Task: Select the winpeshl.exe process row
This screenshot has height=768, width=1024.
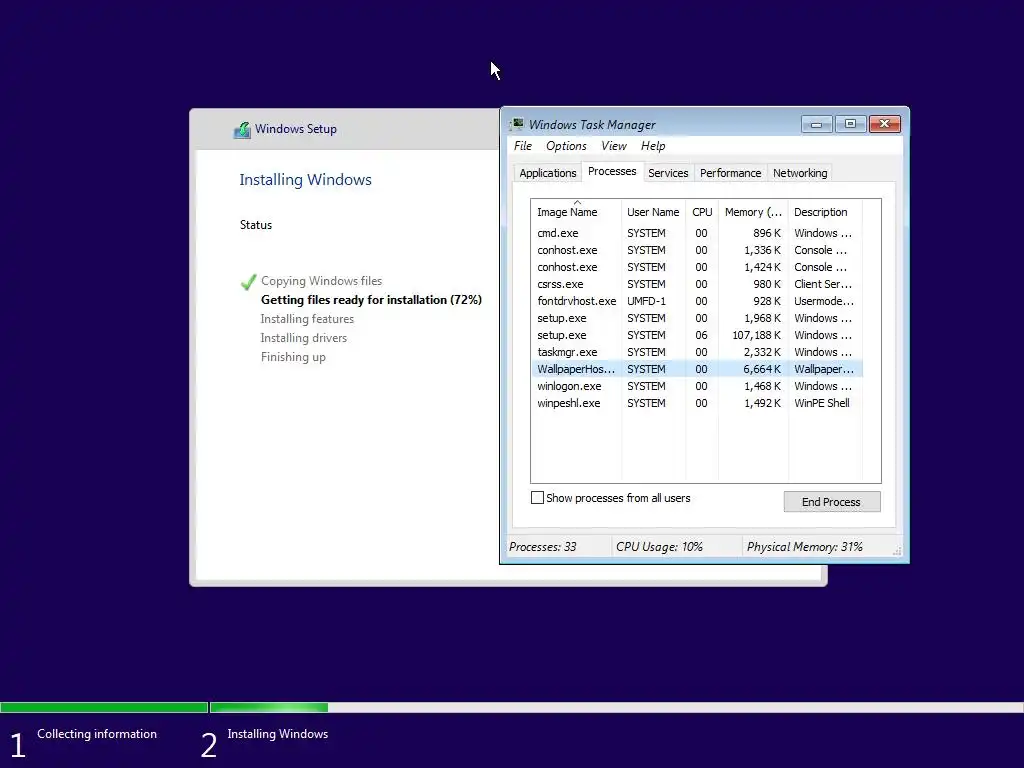Action: pos(697,403)
